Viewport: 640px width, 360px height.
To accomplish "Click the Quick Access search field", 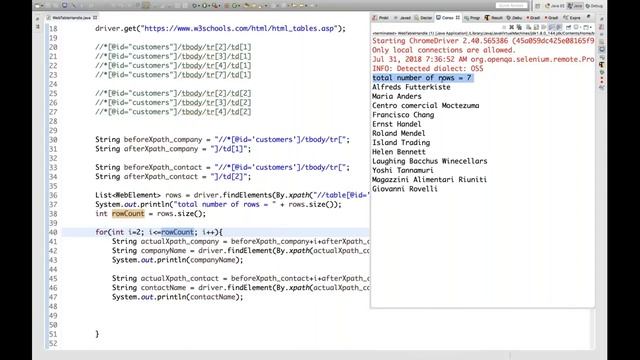I will point(511,6).
